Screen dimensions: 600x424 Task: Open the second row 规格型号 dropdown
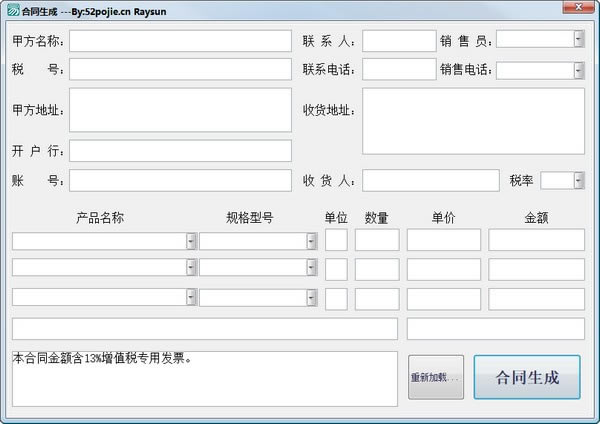(x=311, y=269)
